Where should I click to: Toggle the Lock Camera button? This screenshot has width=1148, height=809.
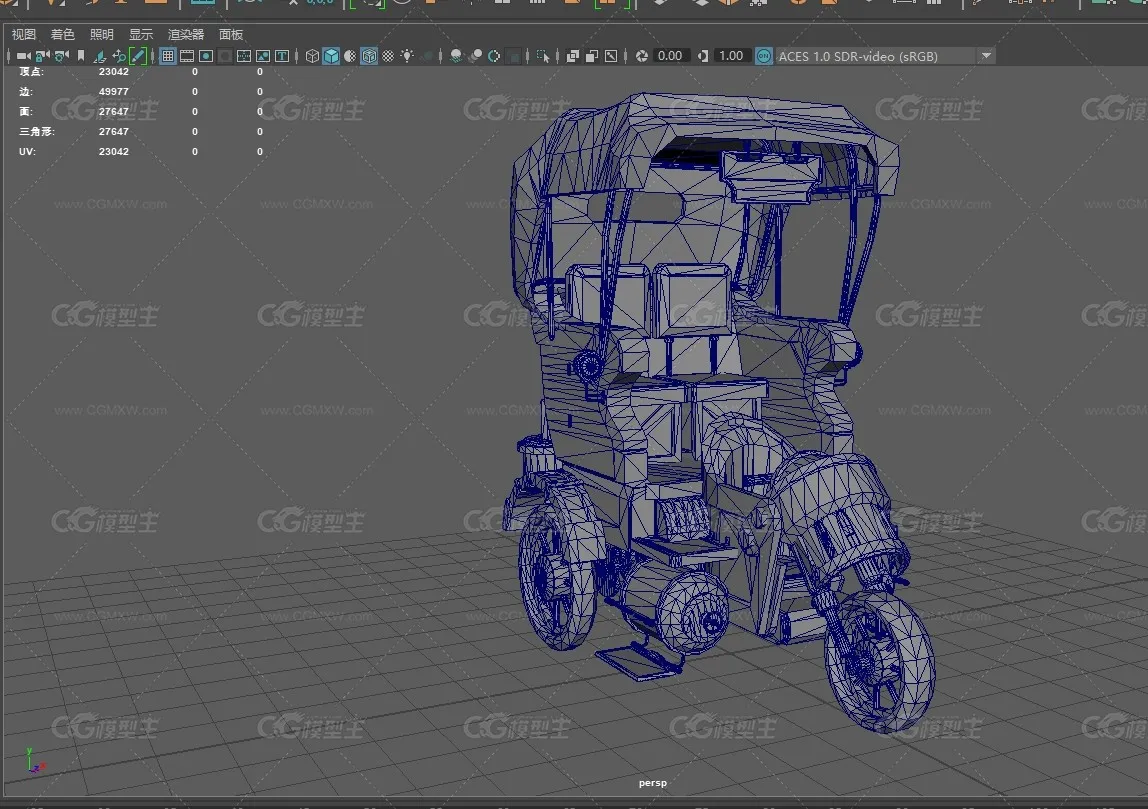click(42, 56)
